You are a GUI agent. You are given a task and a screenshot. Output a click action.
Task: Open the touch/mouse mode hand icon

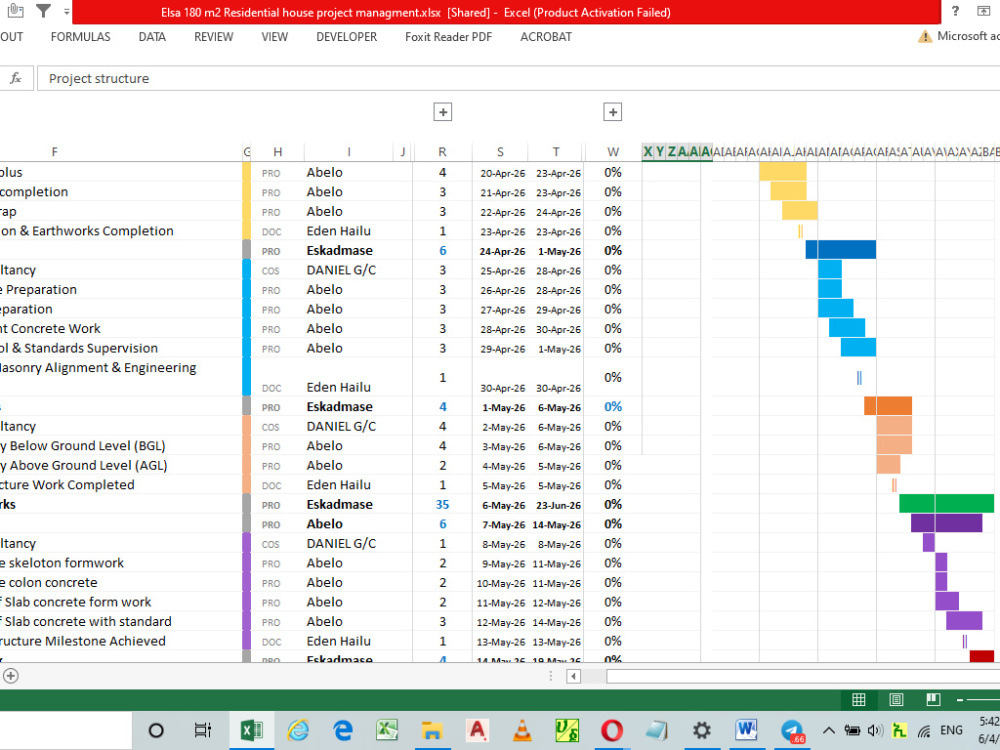(15, 11)
